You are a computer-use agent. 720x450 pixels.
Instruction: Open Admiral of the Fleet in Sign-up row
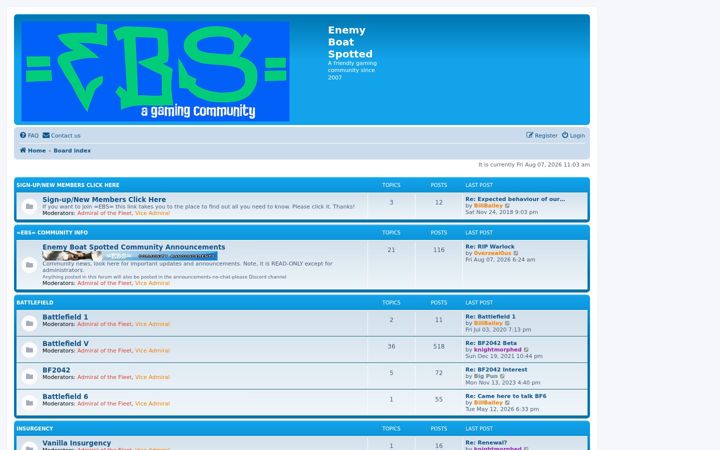[x=104, y=214]
